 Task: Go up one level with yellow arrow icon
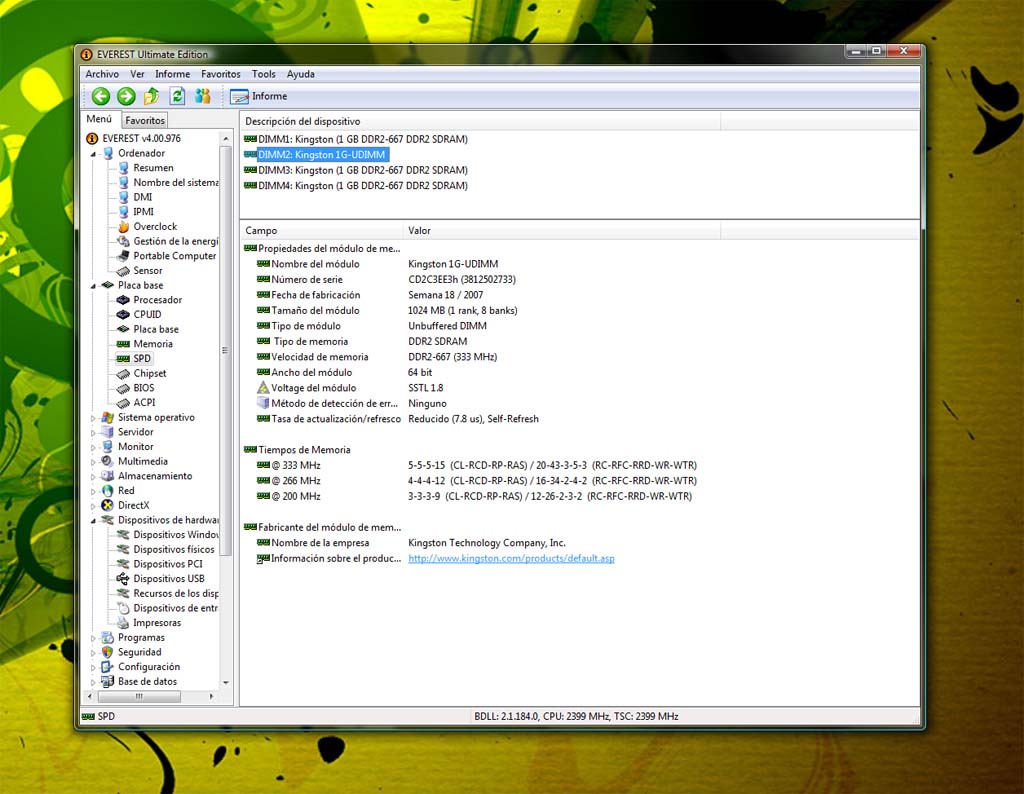coord(152,97)
